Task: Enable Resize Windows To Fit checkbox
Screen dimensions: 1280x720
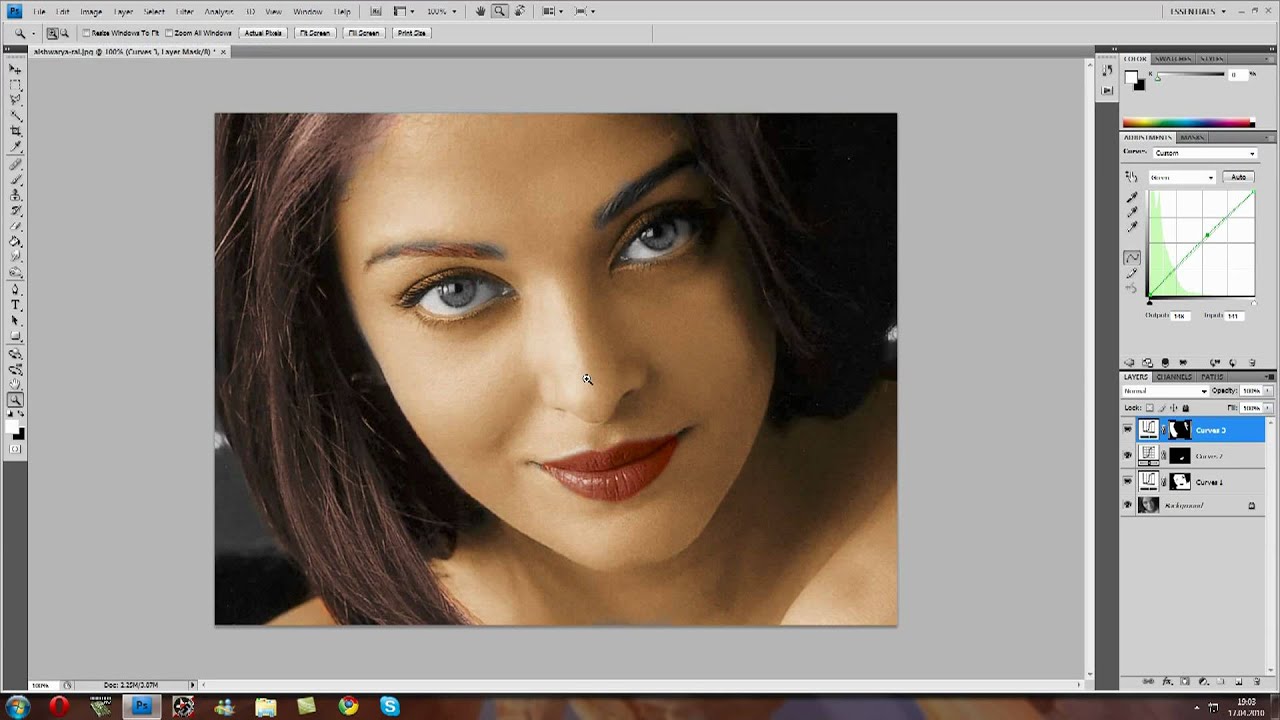Action: pyautogui.click(x=87, y=33)
